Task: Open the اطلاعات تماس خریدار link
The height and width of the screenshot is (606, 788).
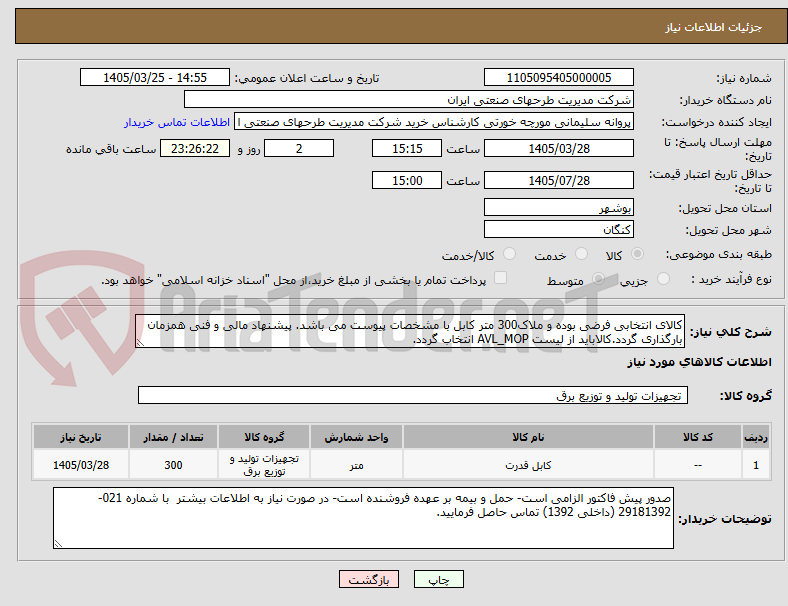Action: (177, 122)
